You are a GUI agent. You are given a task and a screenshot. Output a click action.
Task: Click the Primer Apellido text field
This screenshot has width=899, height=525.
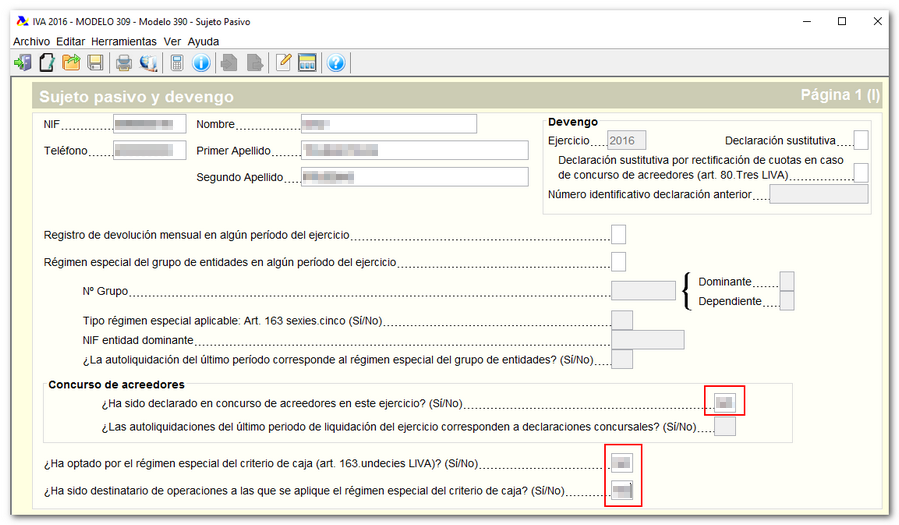tap(414, 151)
